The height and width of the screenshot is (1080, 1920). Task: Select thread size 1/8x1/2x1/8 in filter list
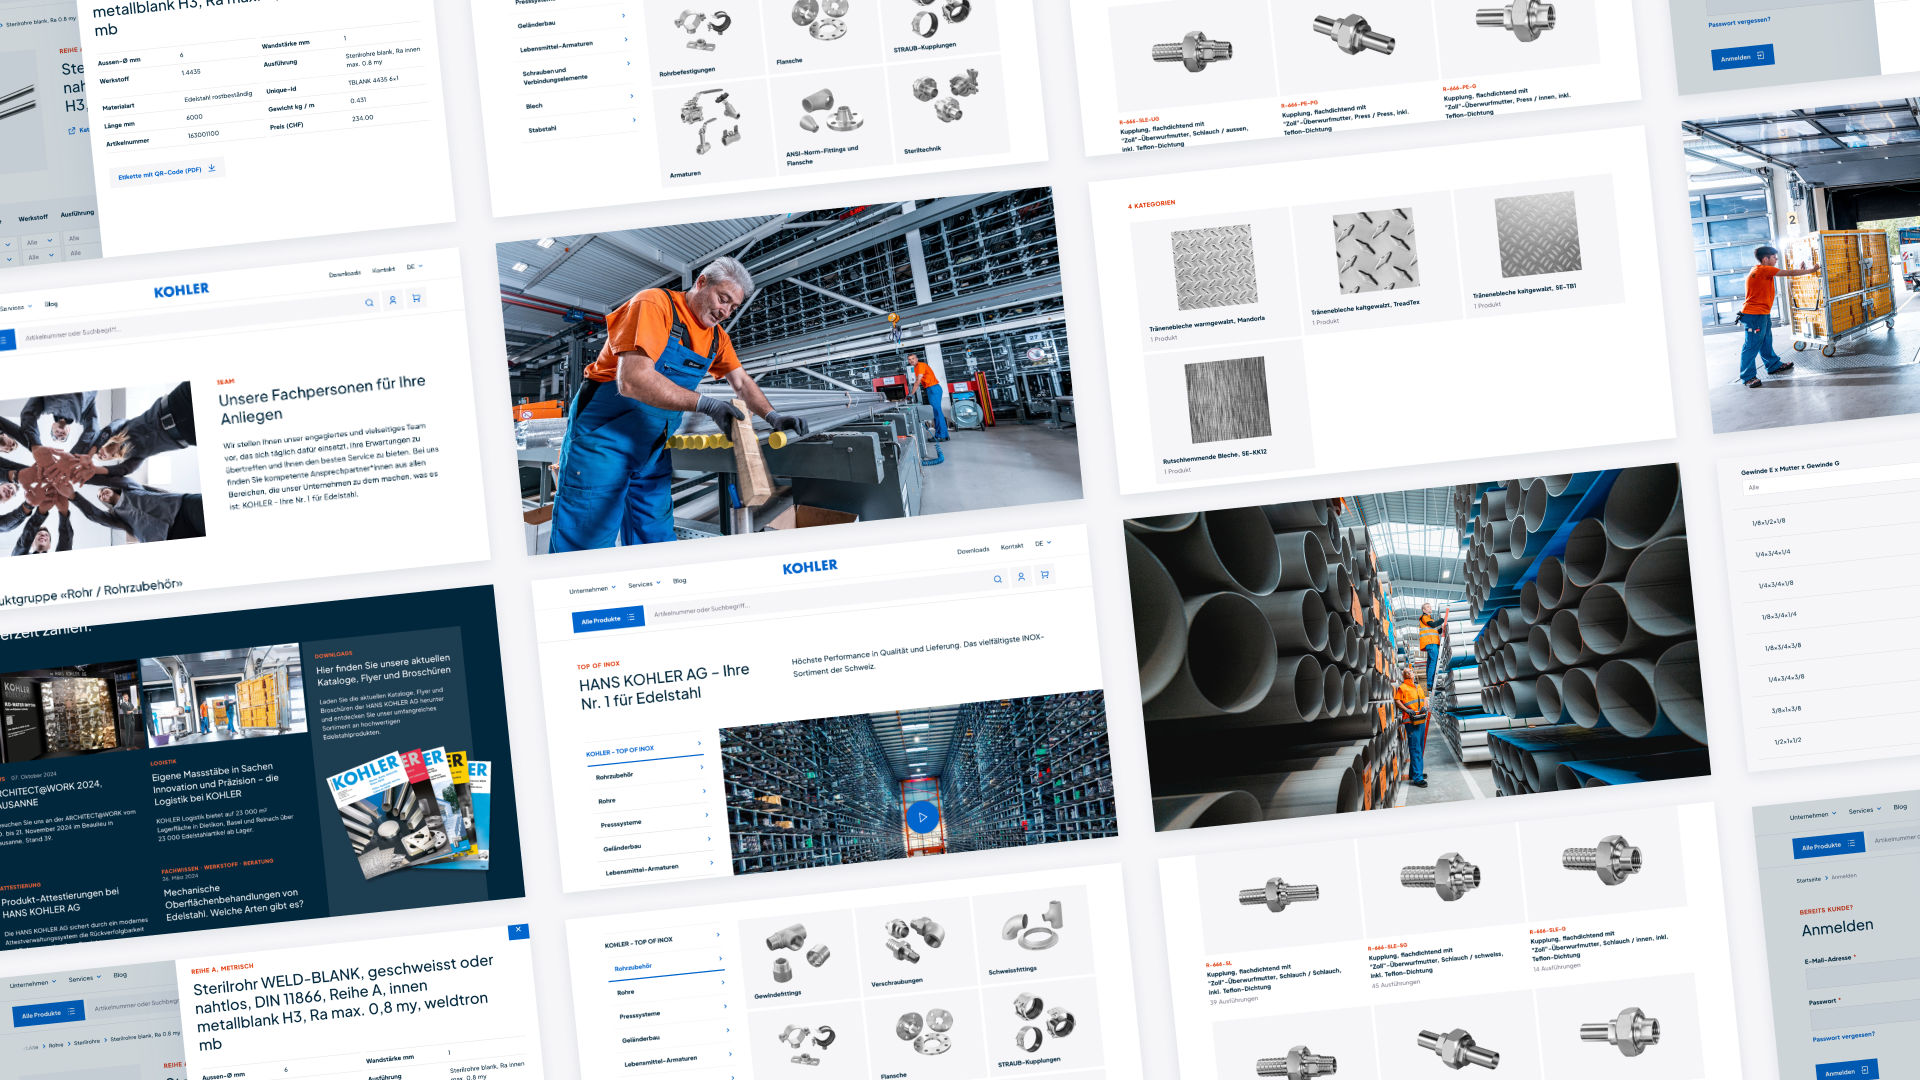click(1768, 522)
